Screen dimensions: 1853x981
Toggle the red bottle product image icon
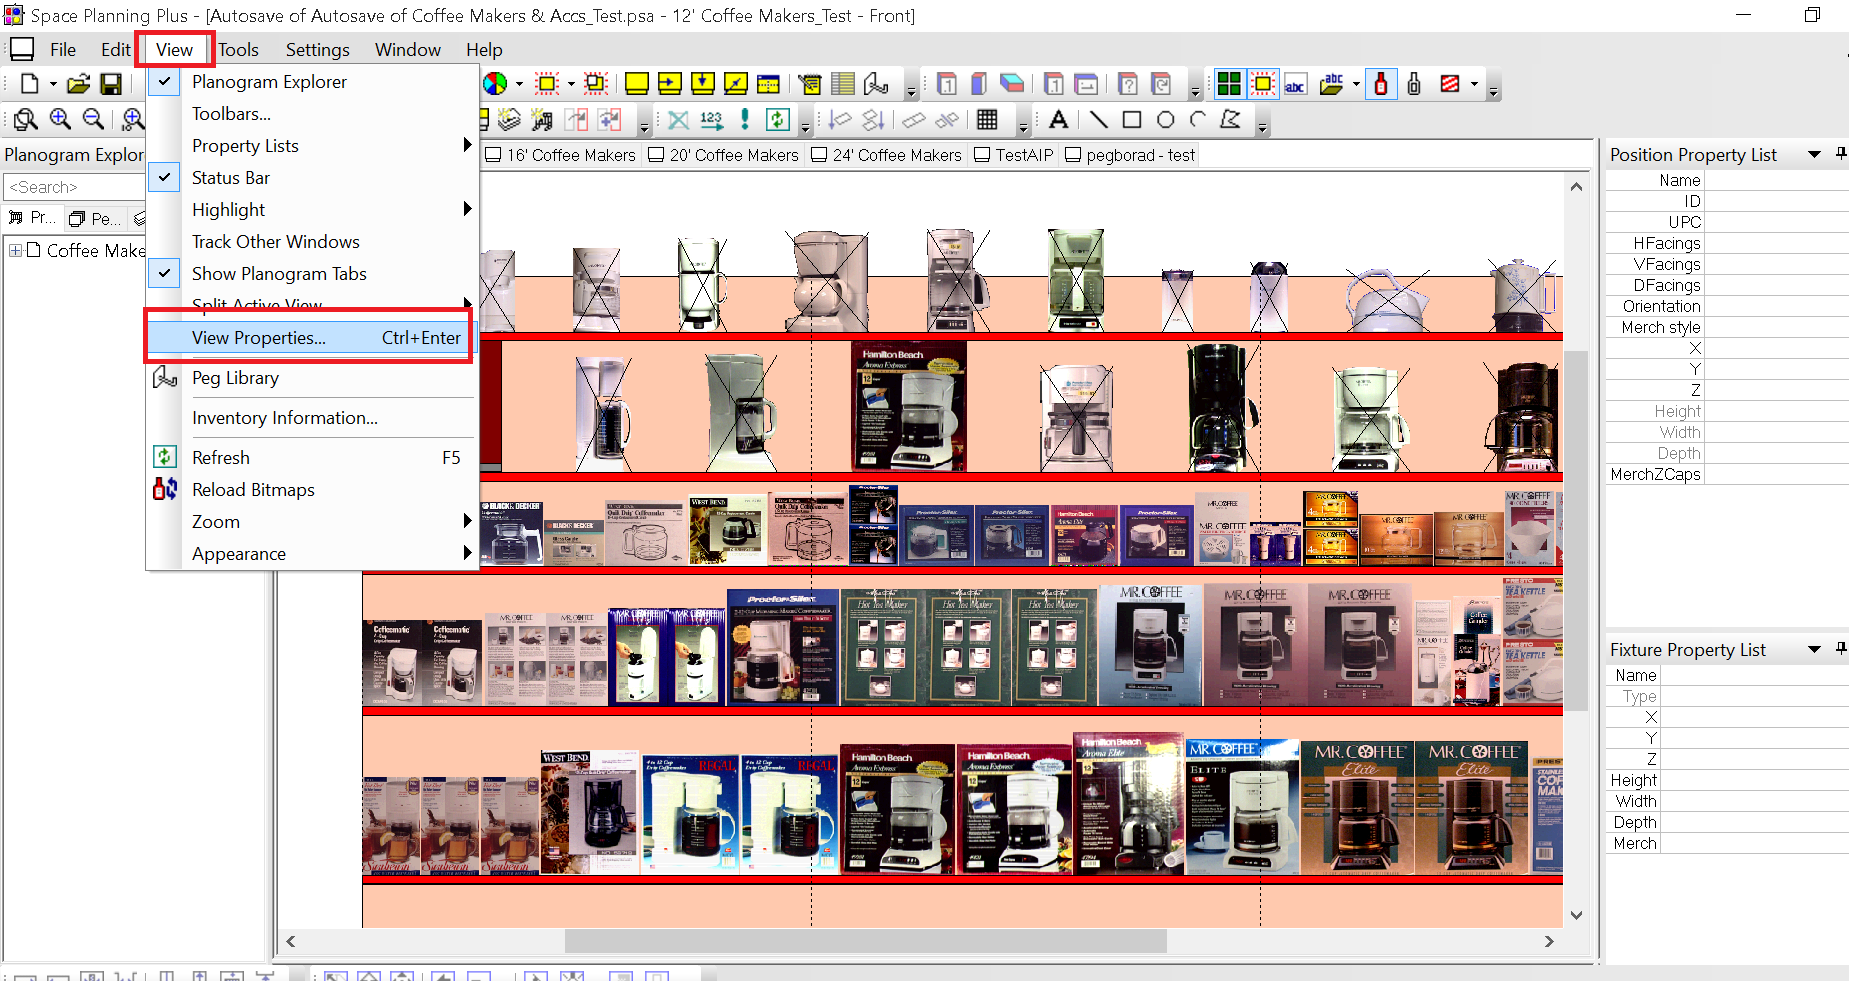click(1381, 84)
